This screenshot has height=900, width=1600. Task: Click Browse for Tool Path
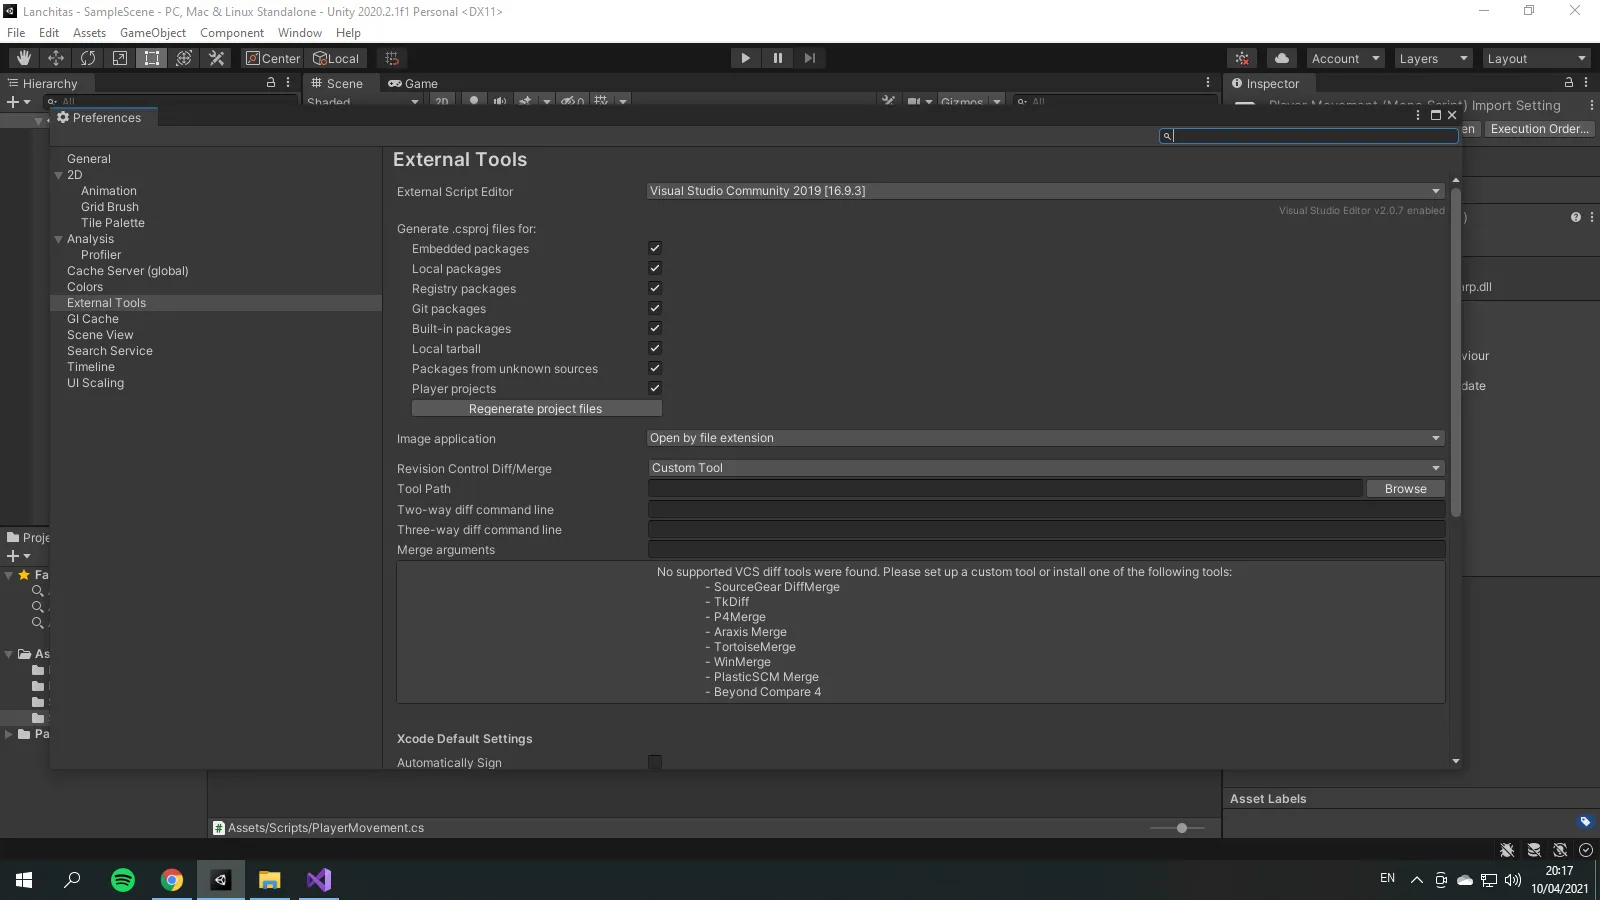point(1405,489)
